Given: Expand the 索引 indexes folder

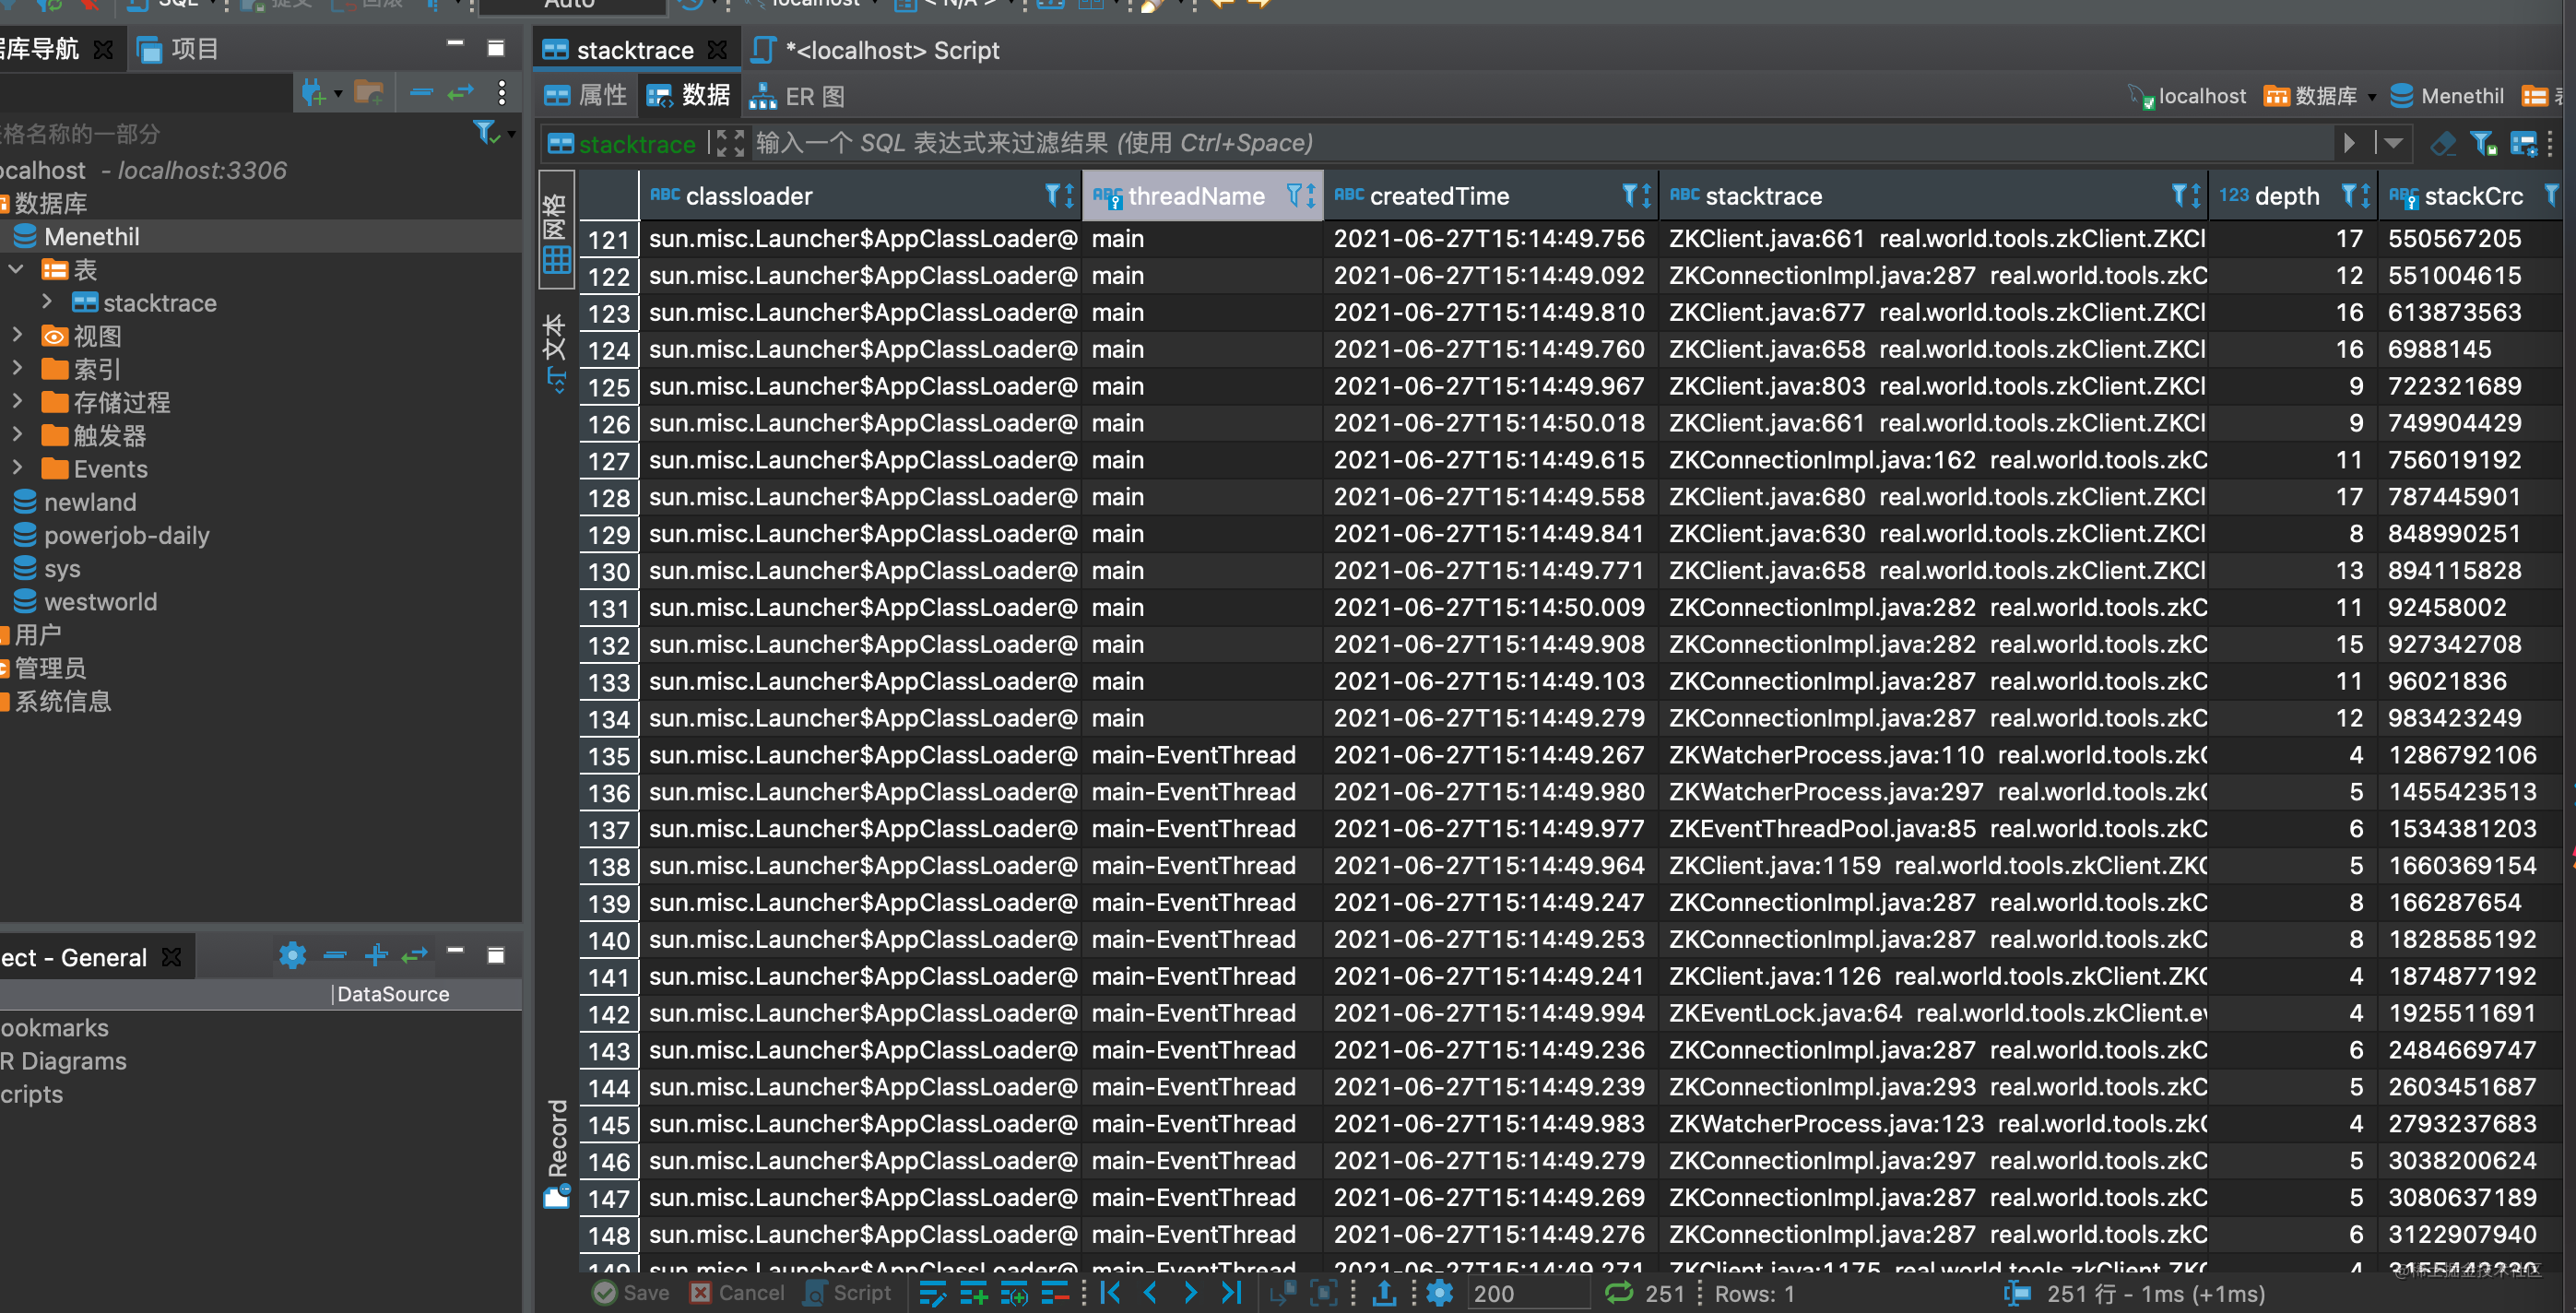Looking at the screenshot, I should 16,368.
